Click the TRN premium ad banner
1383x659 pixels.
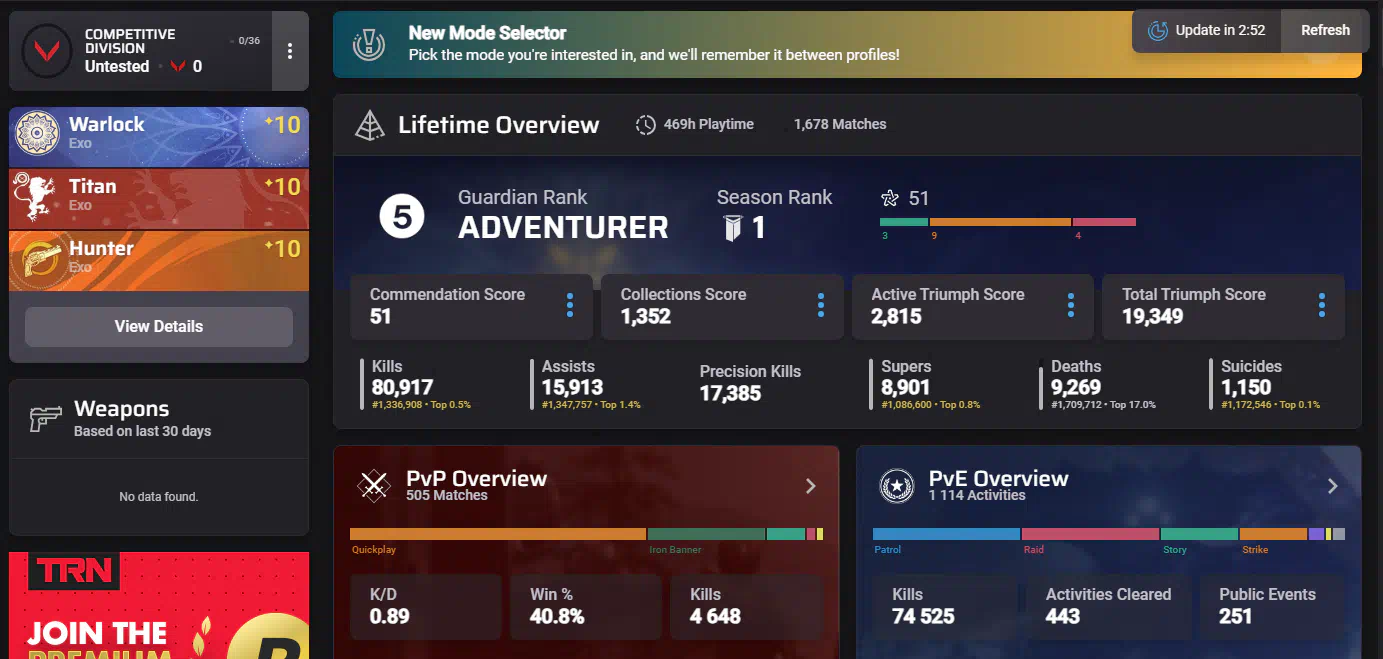click(x=159, y=605)
